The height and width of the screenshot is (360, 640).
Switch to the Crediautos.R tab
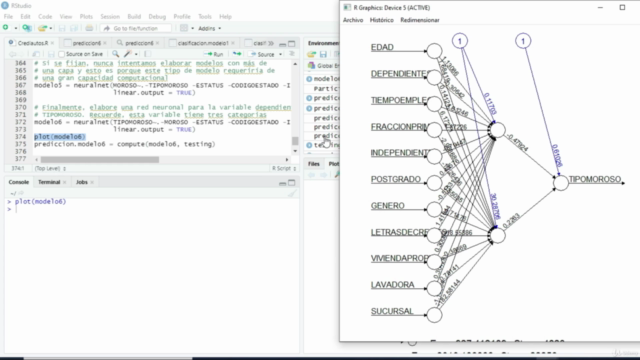33,43
